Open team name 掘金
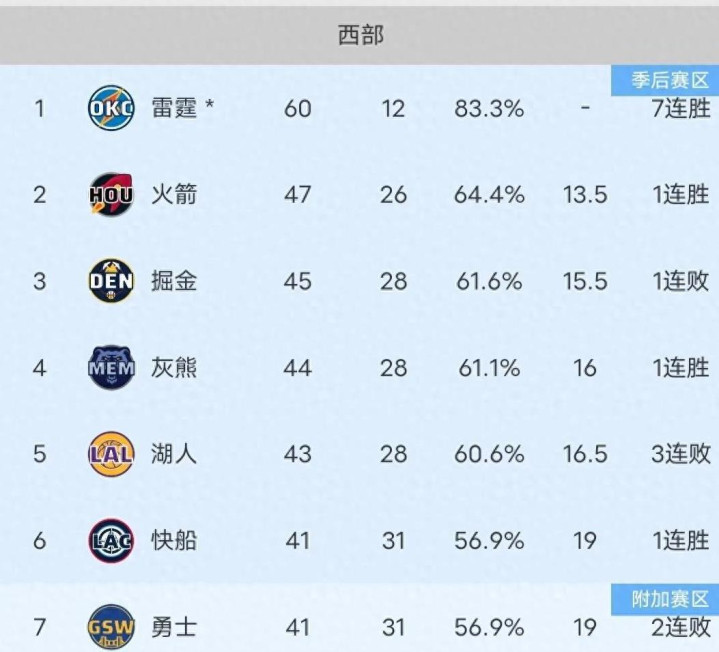This screenshot has width=719, height=652. [174, 281]
